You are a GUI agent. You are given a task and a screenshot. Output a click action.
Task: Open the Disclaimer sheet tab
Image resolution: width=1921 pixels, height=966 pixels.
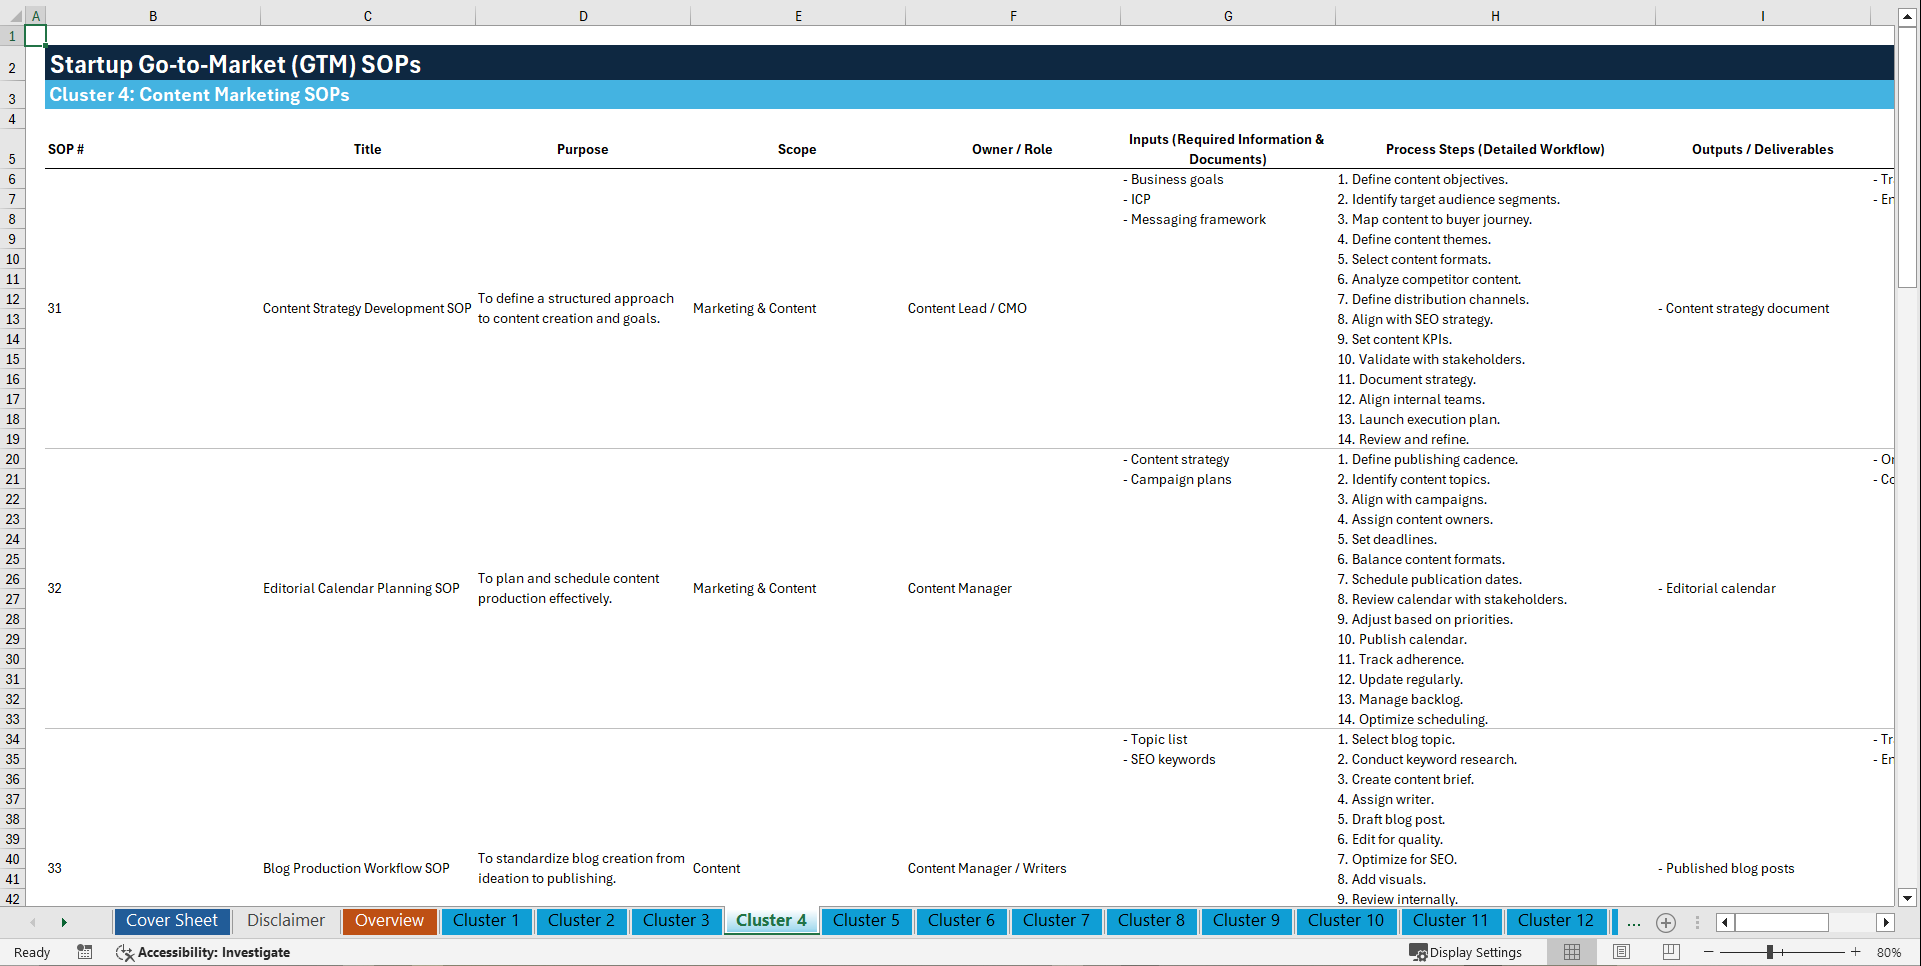tap(285, 921)
